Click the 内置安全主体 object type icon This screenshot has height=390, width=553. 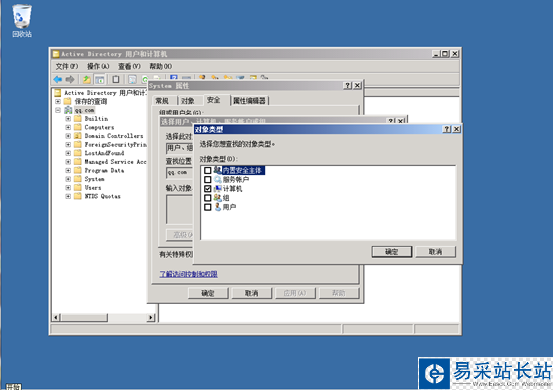tap(218, 170)
